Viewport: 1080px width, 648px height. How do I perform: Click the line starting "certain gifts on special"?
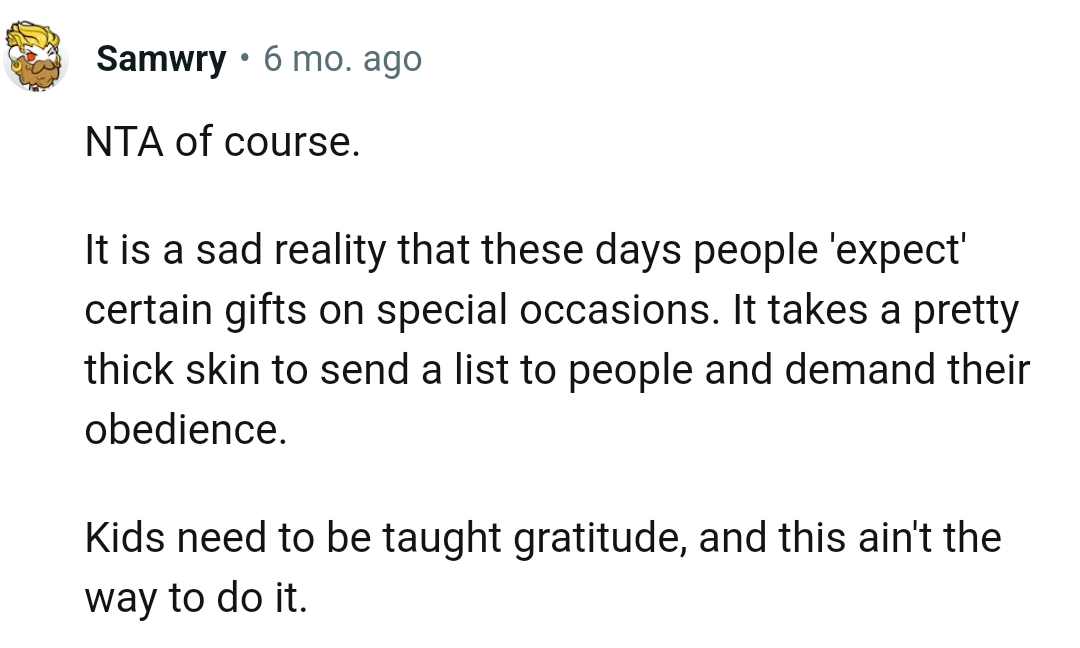tap(550, 312)
